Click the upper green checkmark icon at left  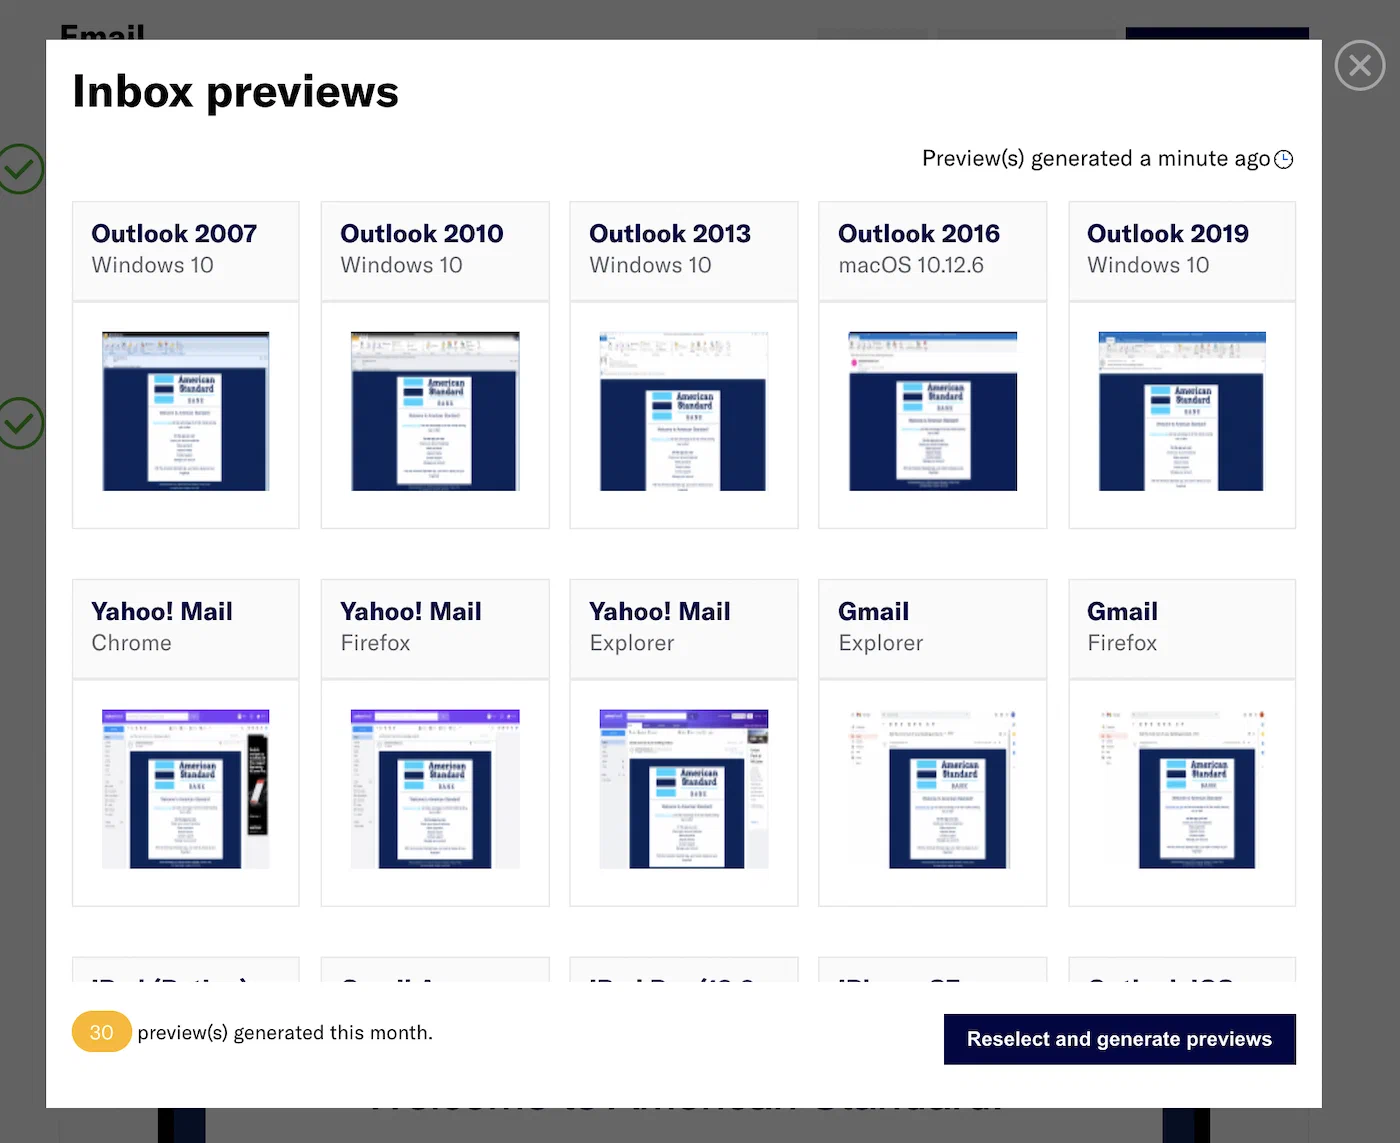(x=19, y=169)
